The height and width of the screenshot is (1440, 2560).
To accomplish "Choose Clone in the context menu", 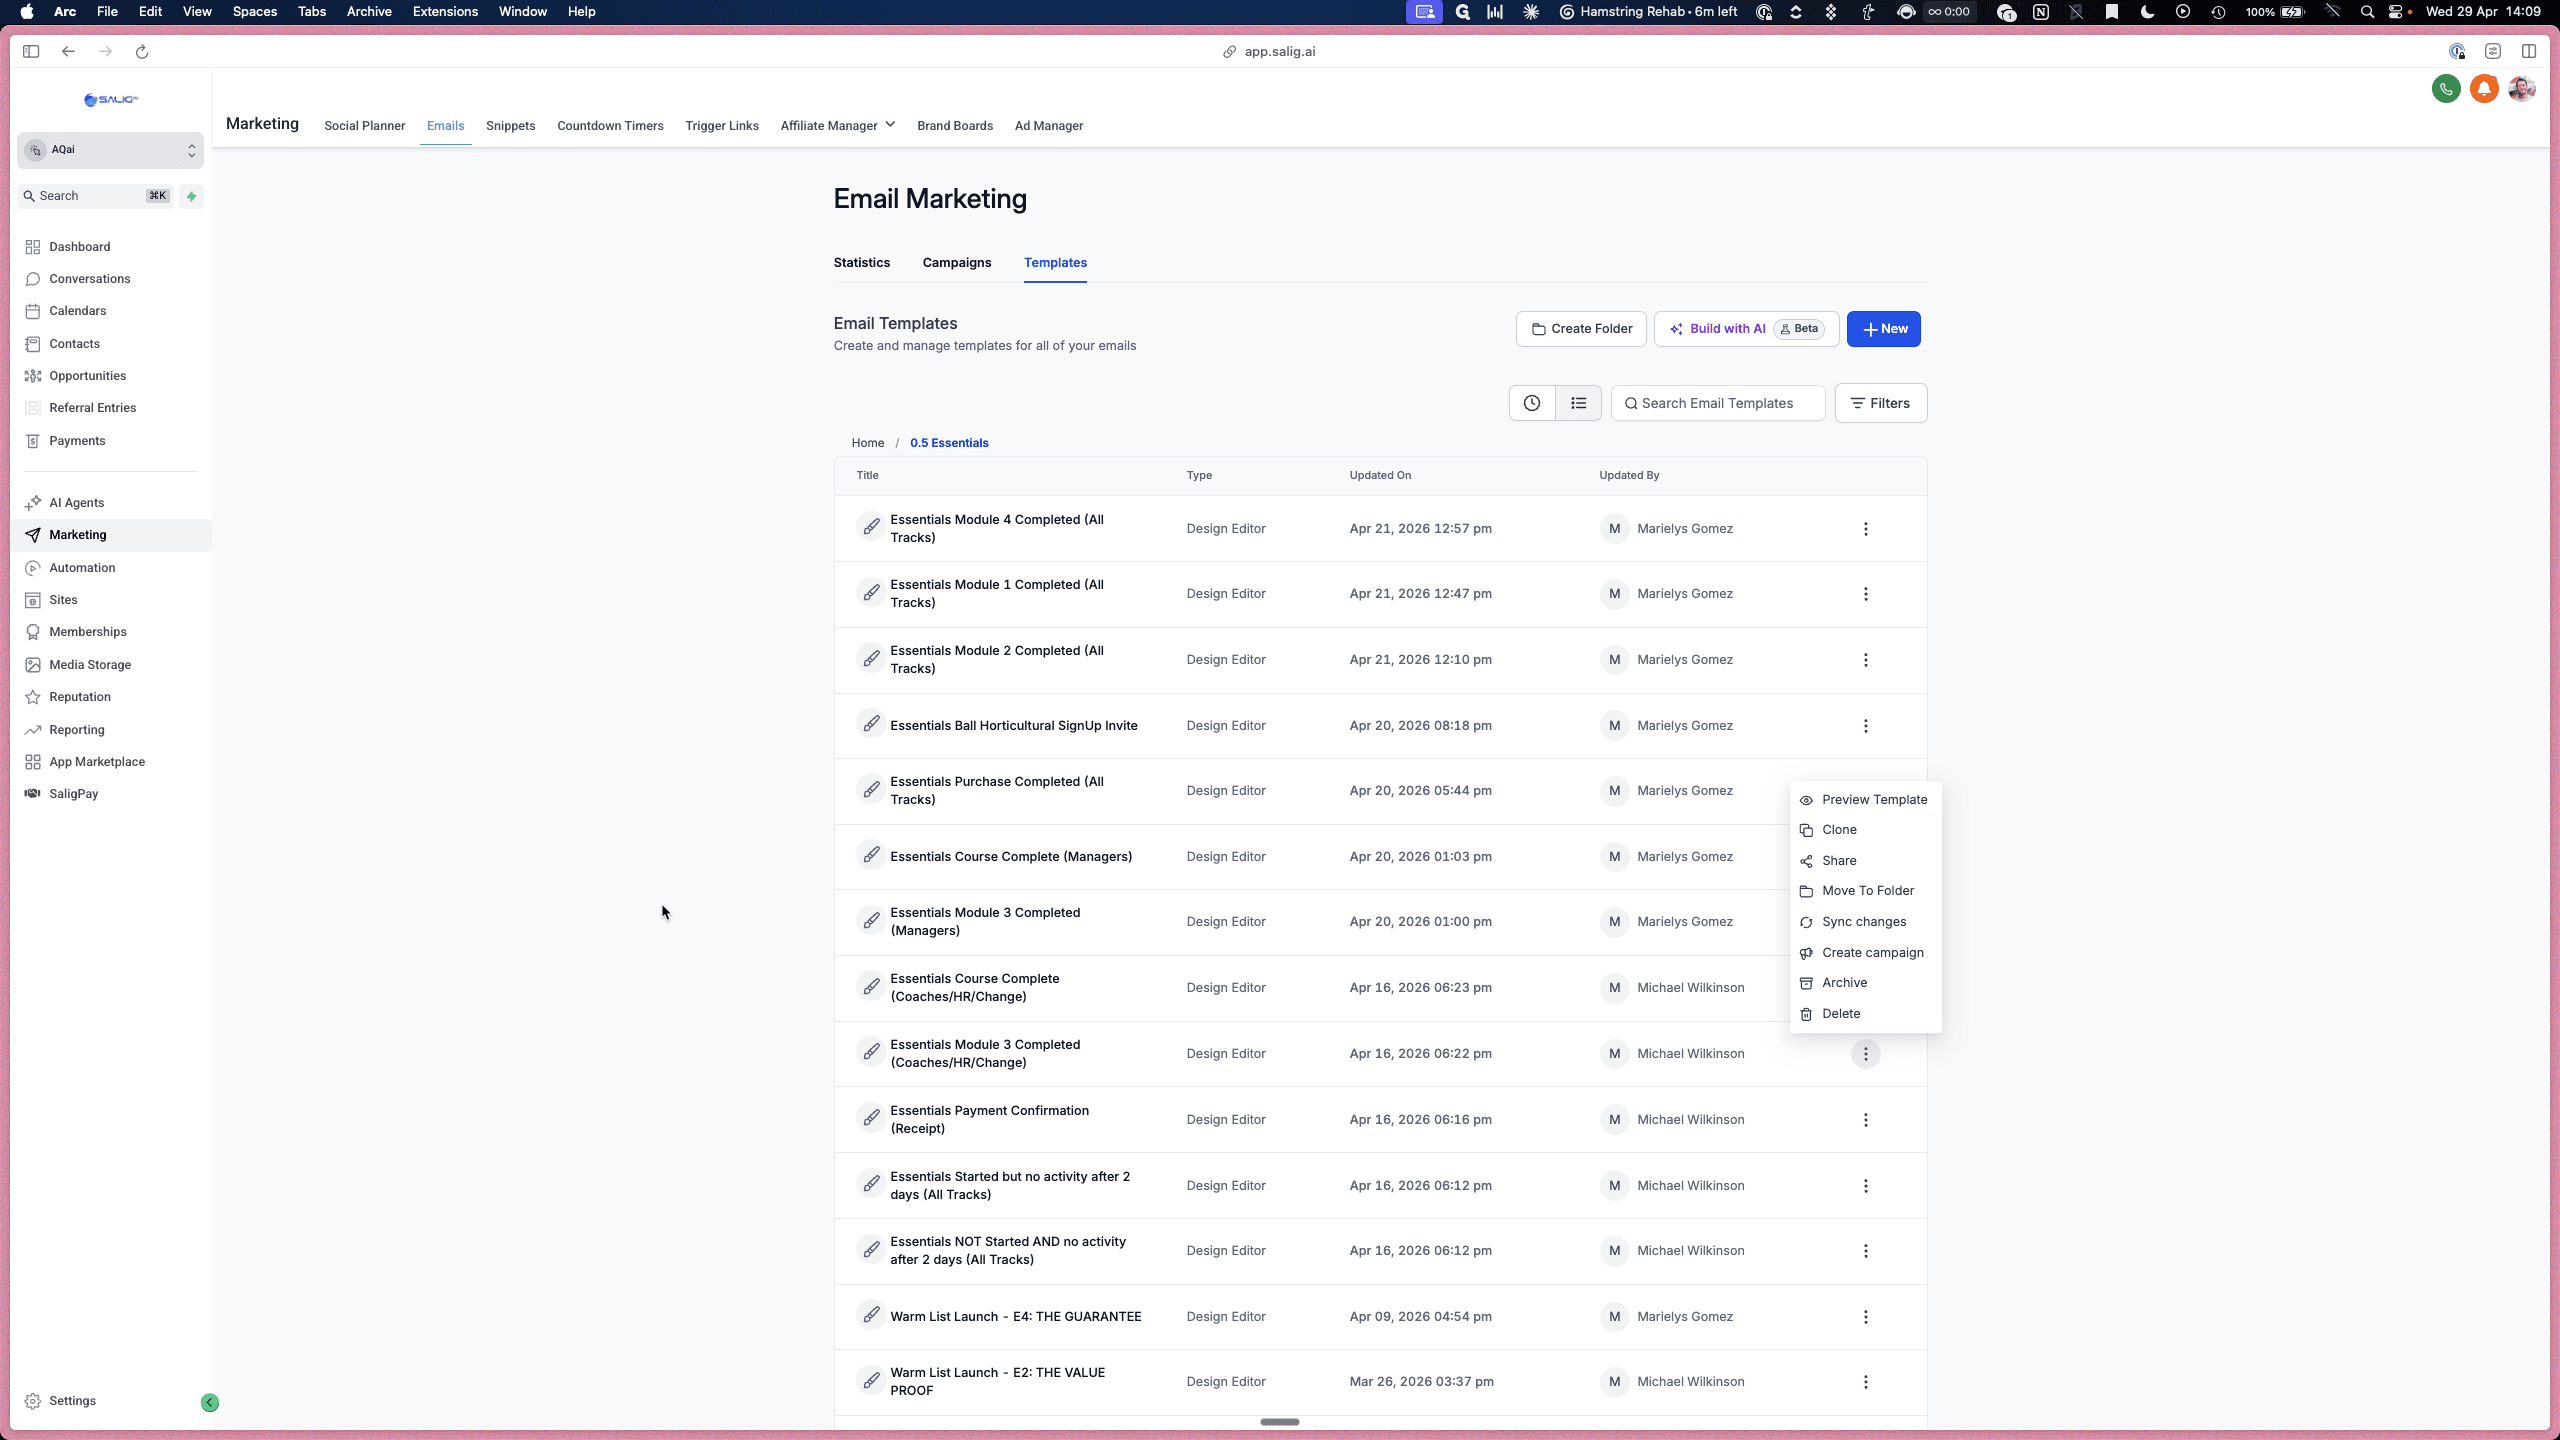I will click(1865, 830).
